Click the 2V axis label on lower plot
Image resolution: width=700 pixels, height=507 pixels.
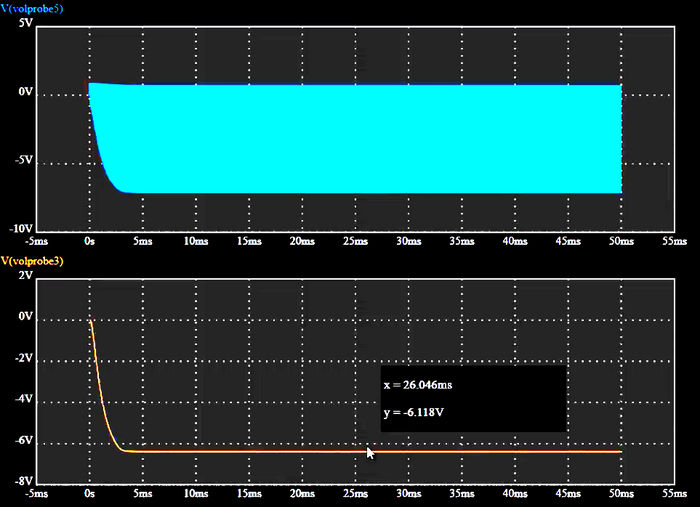point(26,275)
